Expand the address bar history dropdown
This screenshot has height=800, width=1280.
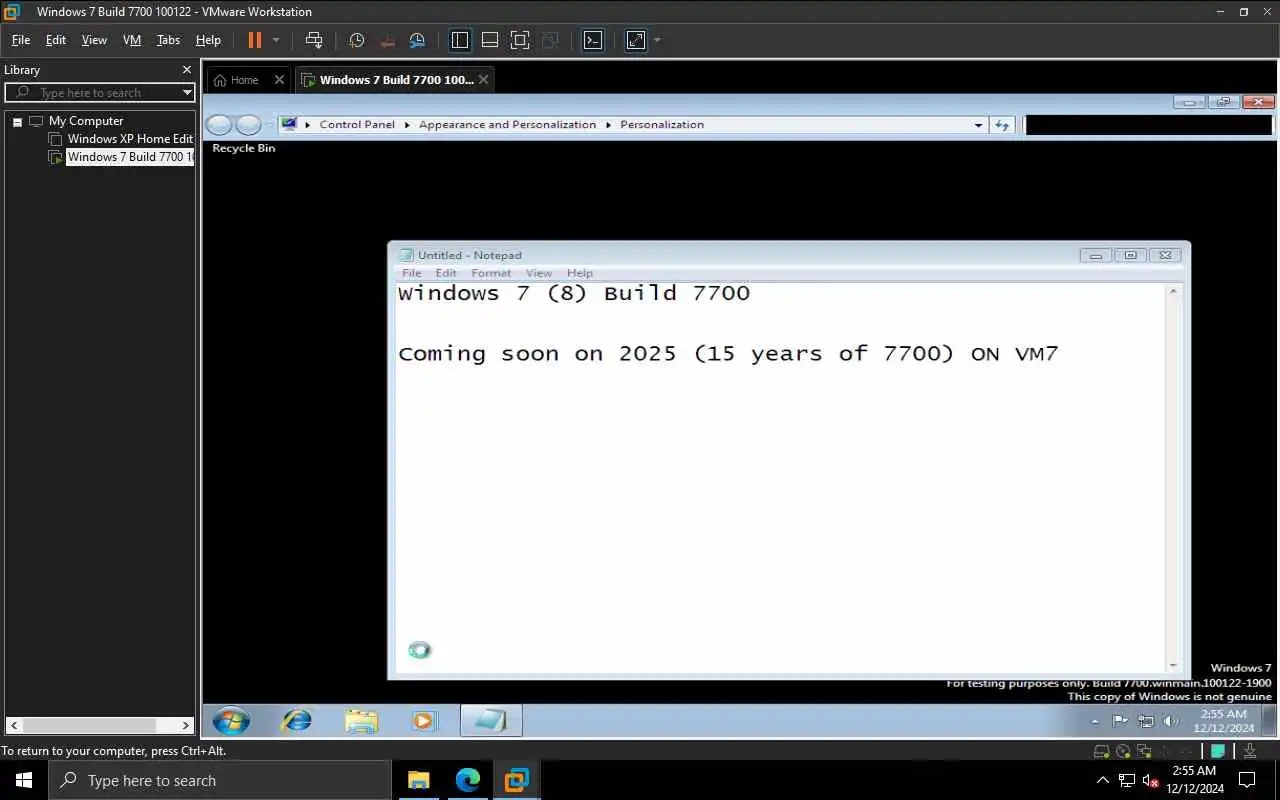click(978, 125)
